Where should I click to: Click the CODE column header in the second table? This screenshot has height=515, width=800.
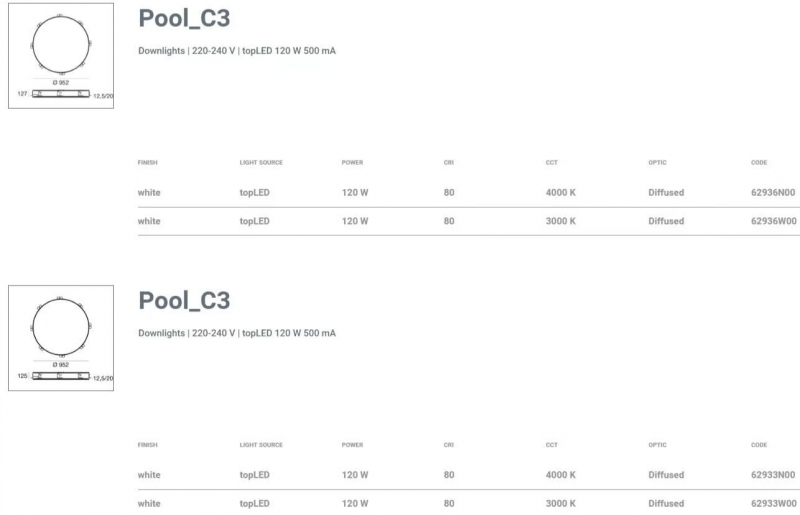(759, 445)
